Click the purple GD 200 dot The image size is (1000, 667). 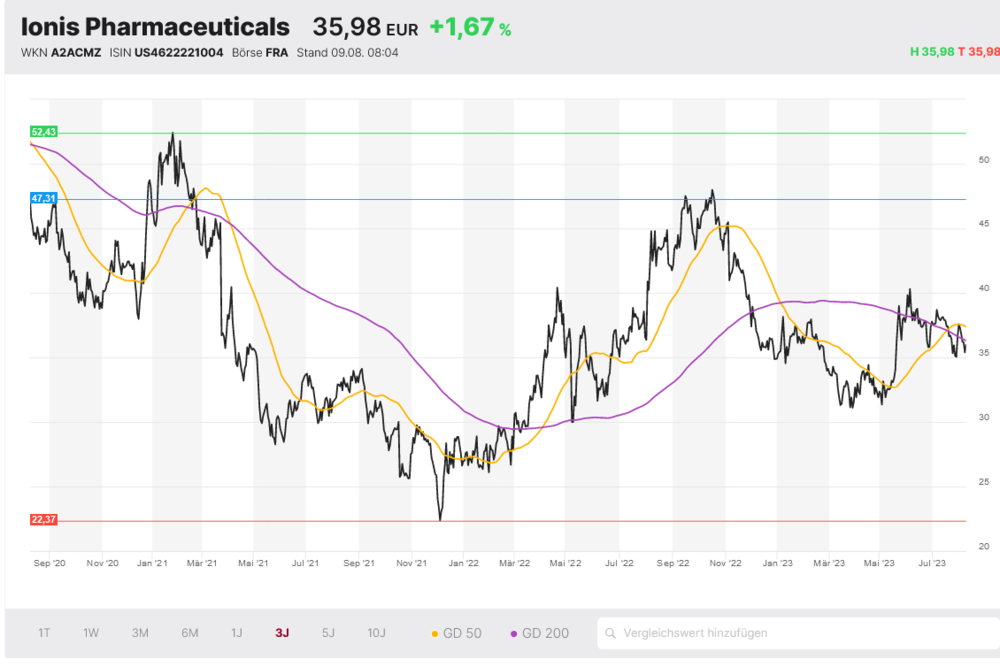513,634
